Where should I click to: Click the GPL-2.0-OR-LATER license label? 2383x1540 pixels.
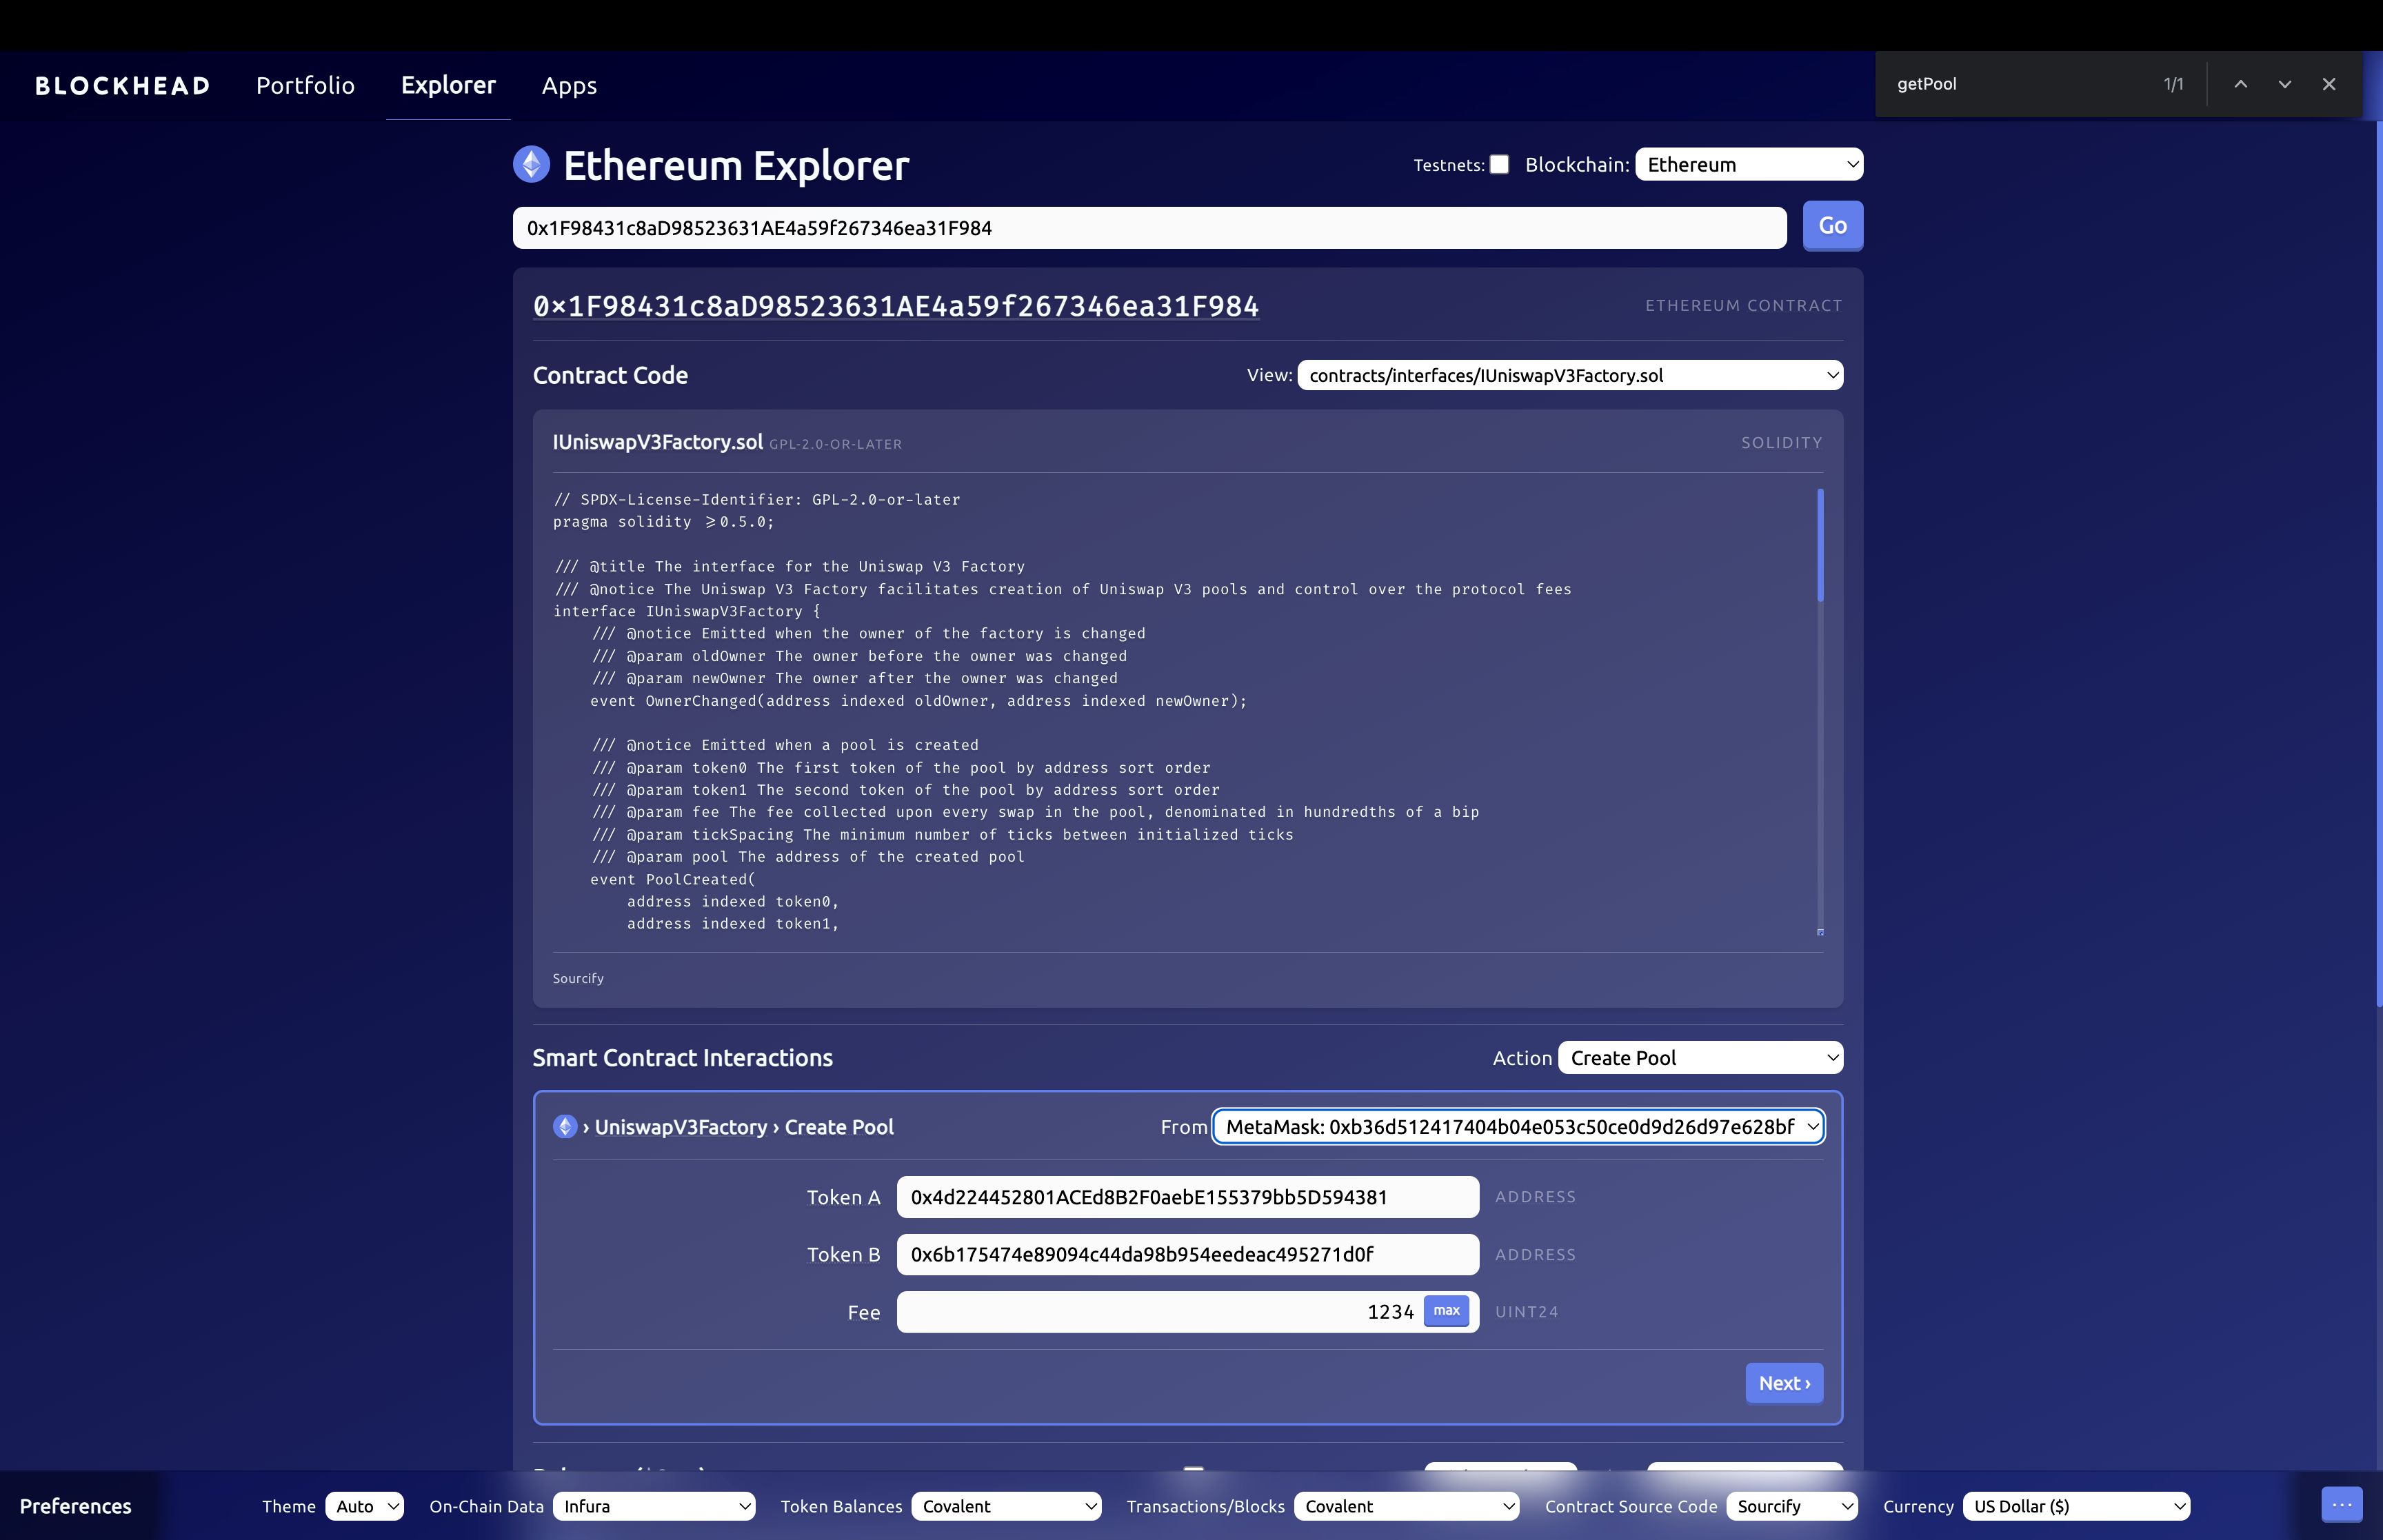click(835, 444)
